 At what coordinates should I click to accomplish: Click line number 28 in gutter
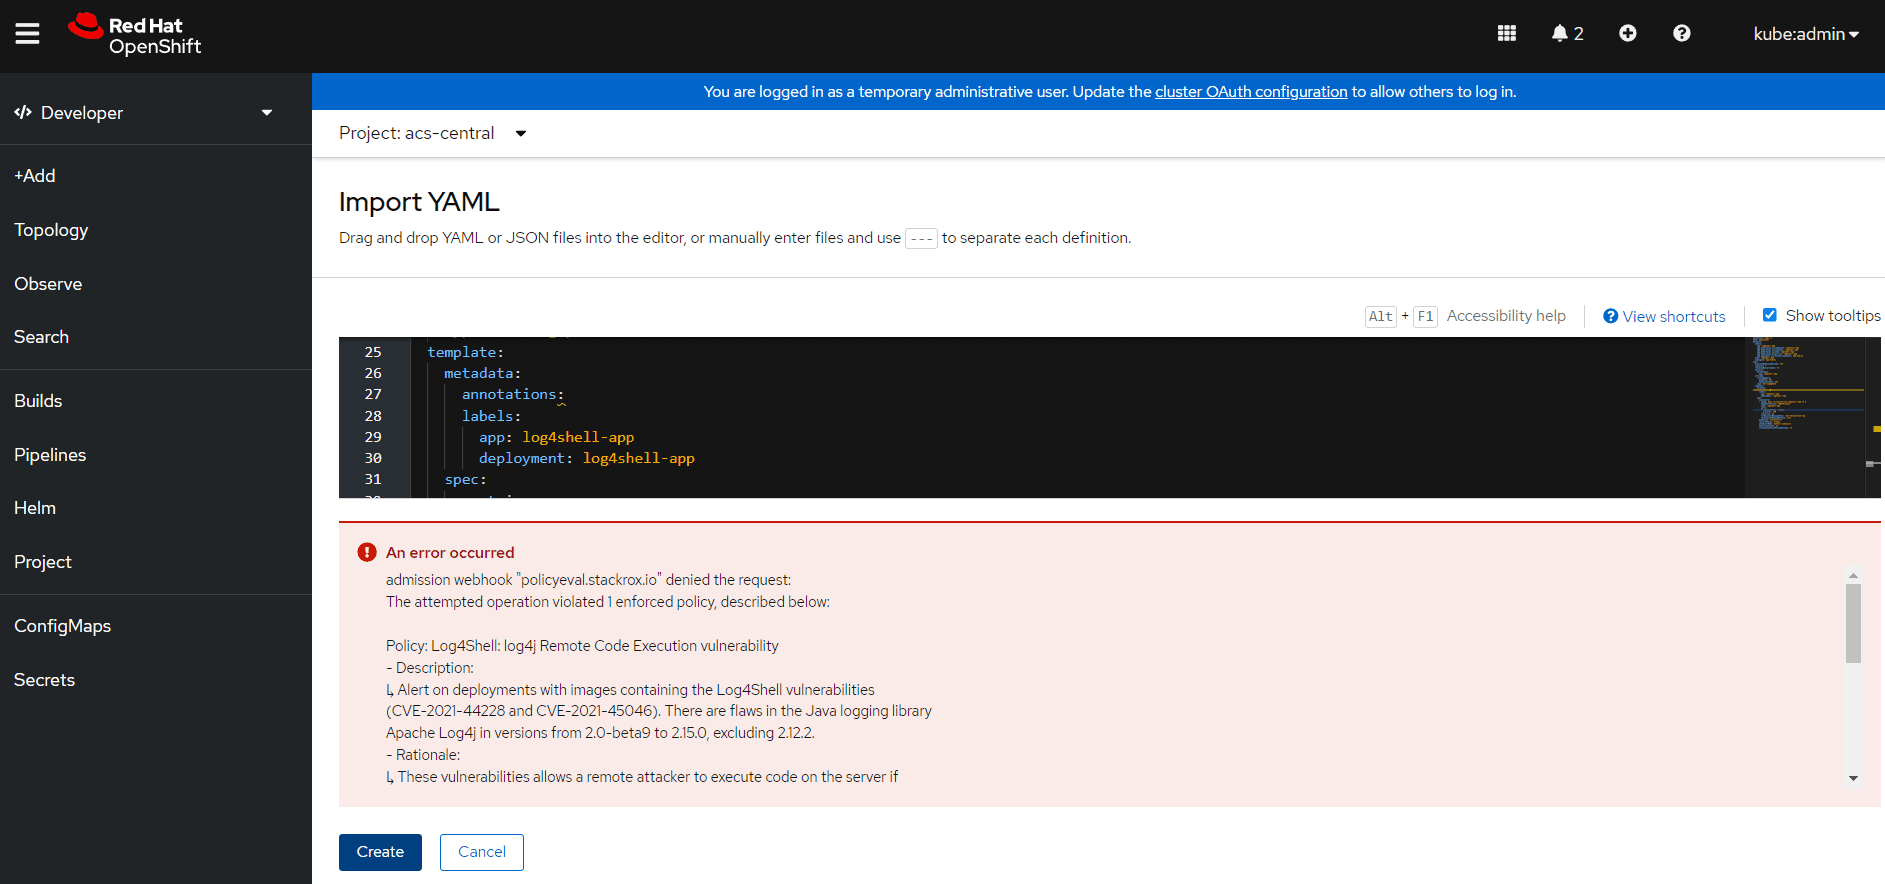point(373,416)
